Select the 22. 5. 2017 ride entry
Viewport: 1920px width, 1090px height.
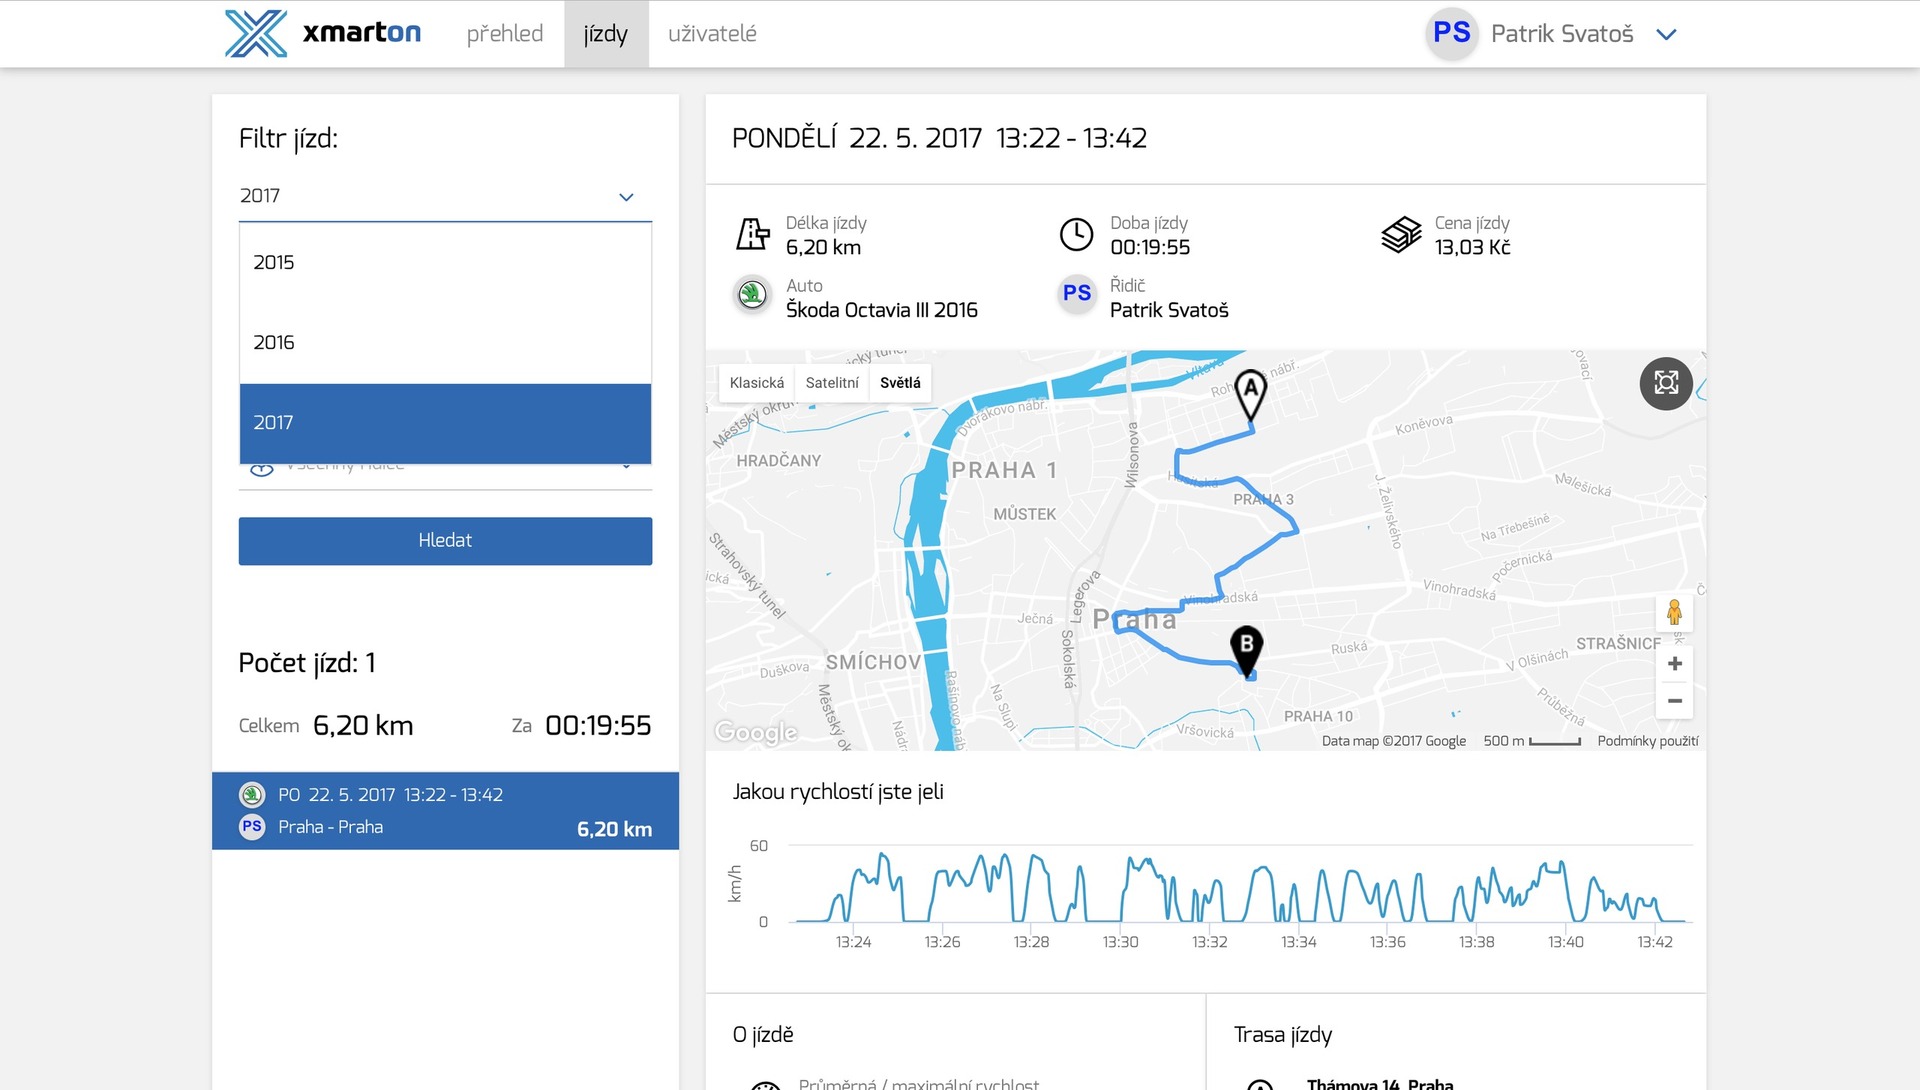click(x=445, y=810)
